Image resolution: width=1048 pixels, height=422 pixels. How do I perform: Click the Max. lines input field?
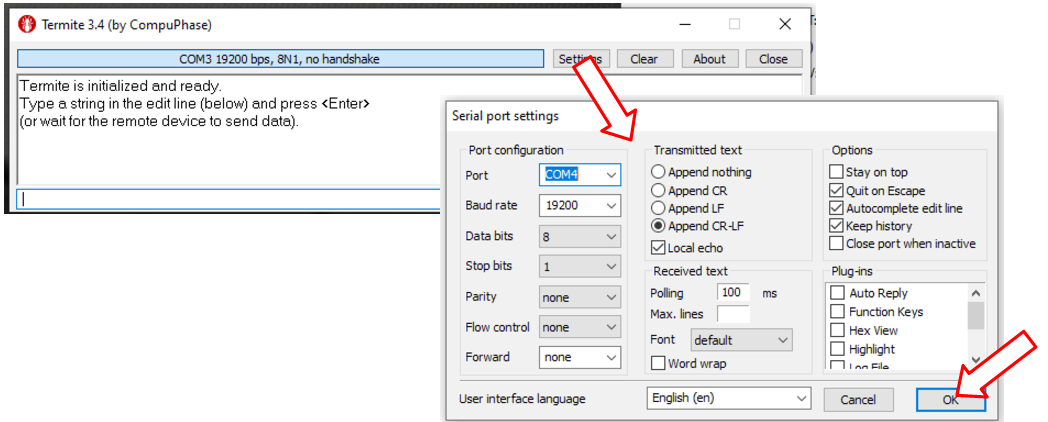[733, 314]
